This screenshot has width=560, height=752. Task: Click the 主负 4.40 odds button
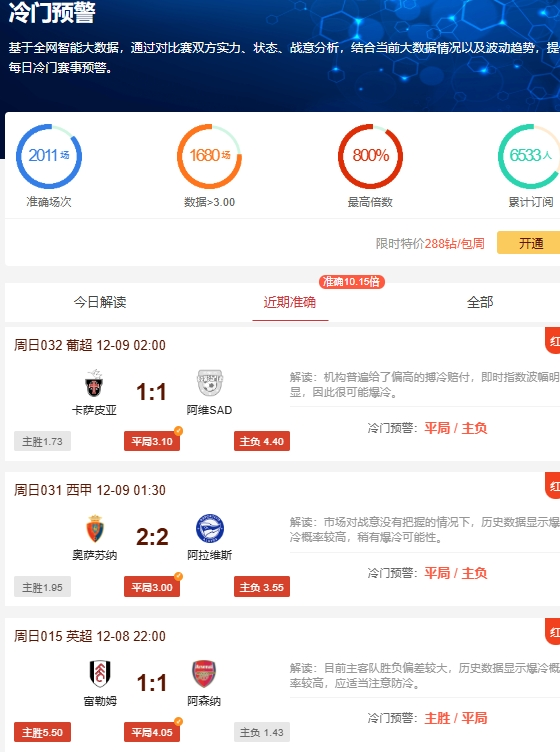[262, 441]
